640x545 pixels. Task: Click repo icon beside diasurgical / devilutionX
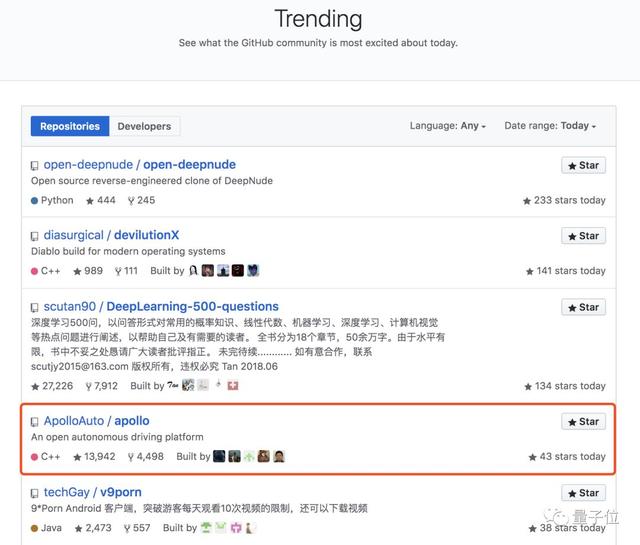tap(35, 236)
